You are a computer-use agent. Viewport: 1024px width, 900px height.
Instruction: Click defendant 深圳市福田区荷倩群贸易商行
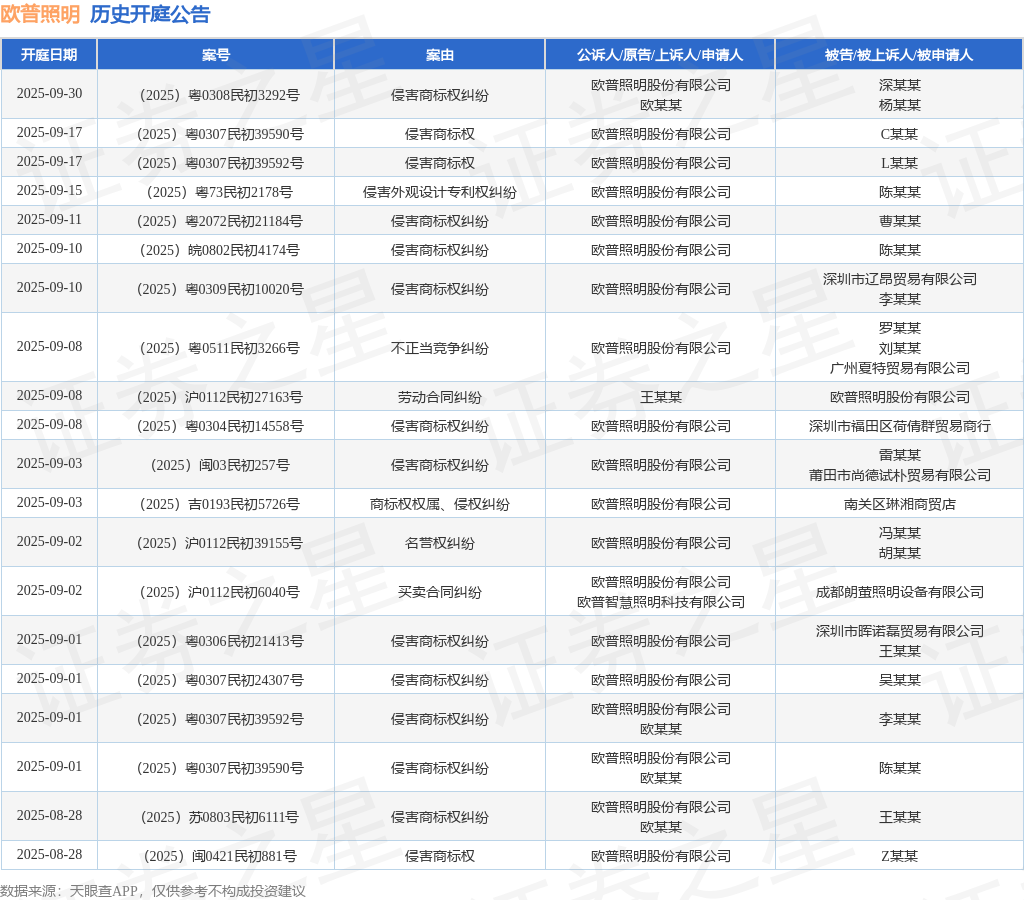(900, 426)
